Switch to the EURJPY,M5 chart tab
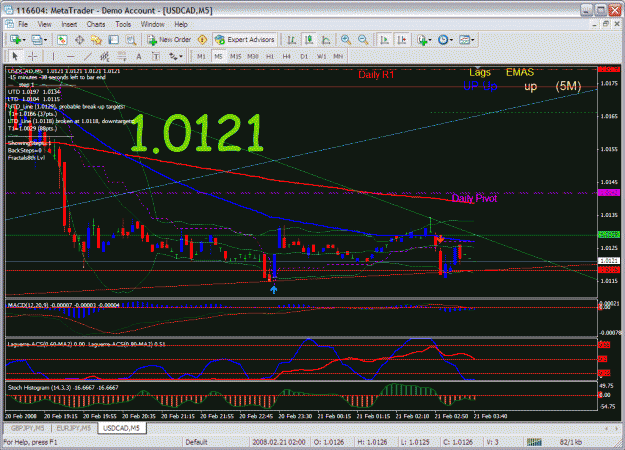625x450 pixels. tap(73, 428)
